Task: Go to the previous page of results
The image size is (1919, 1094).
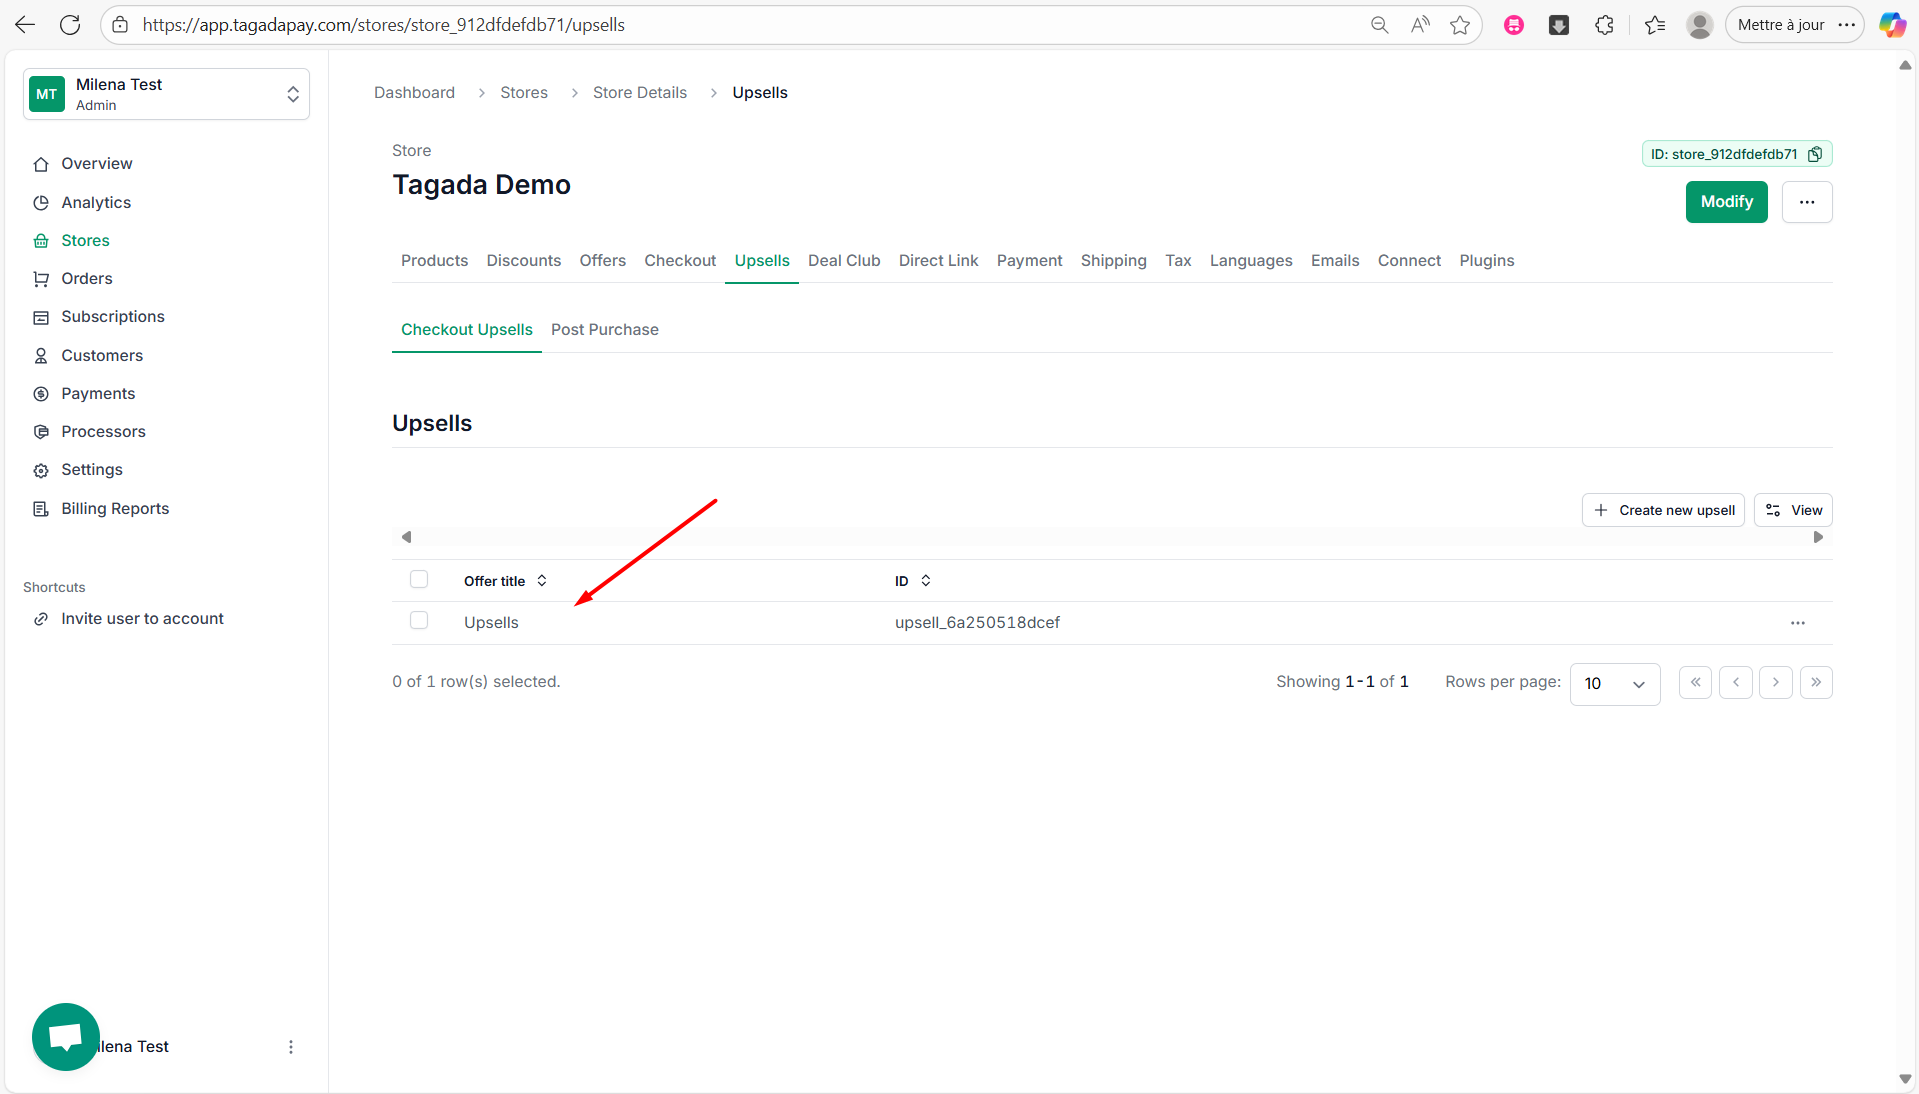Action: click(1735, 682)
